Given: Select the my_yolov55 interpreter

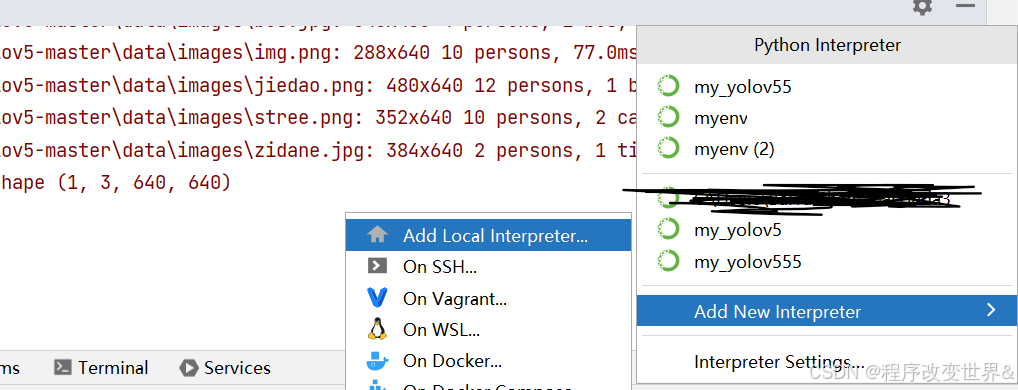Looking at the screenshot, I should point(827,86).
